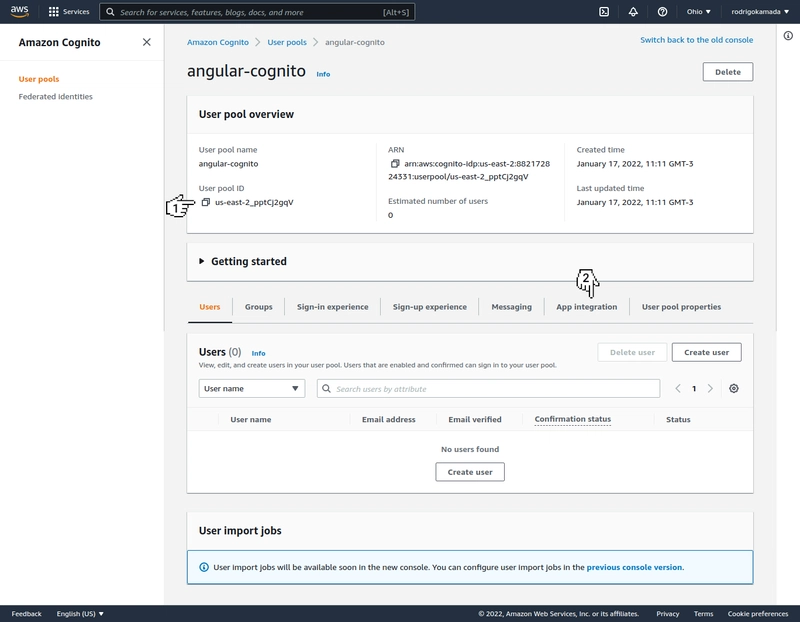Copy the ARN value

[x=395, y=164]
